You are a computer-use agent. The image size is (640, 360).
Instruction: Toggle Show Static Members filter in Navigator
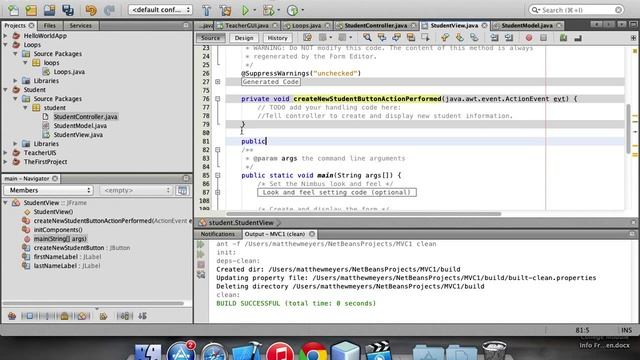(x=47, y=316)
